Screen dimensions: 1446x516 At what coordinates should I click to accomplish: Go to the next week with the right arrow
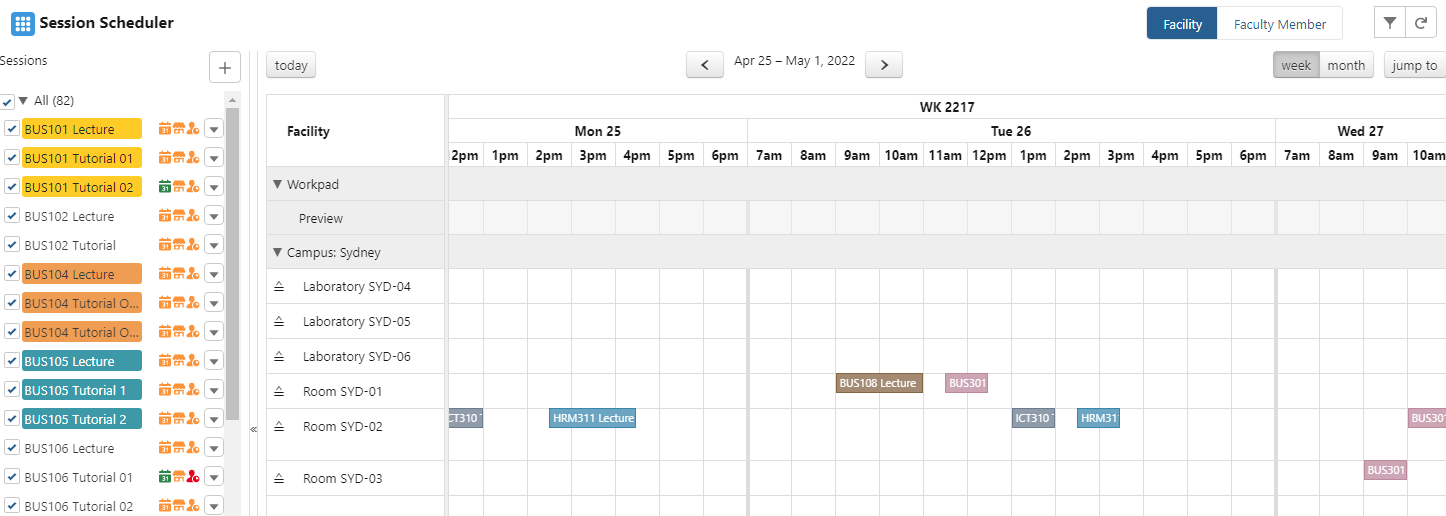pos(883,65)
